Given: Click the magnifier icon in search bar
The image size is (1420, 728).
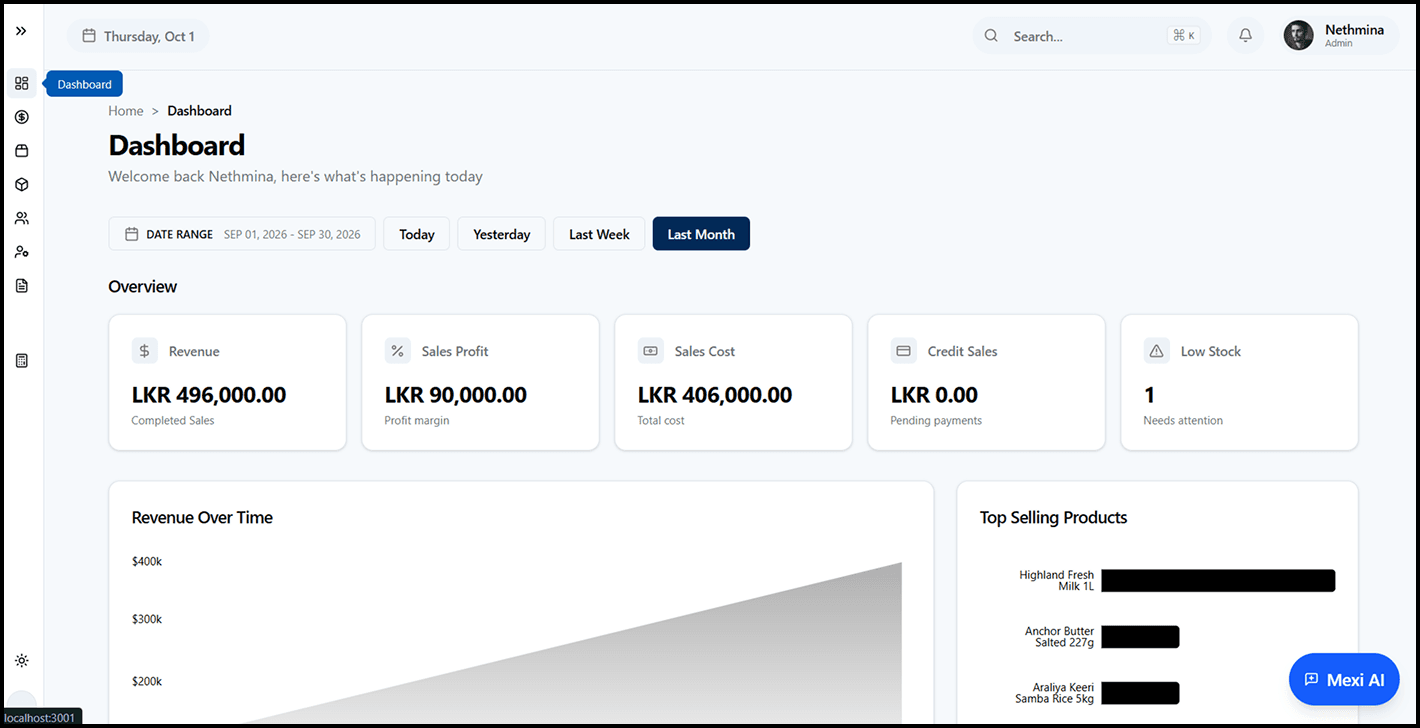Looking at the screenshot, I should point(991,36).
